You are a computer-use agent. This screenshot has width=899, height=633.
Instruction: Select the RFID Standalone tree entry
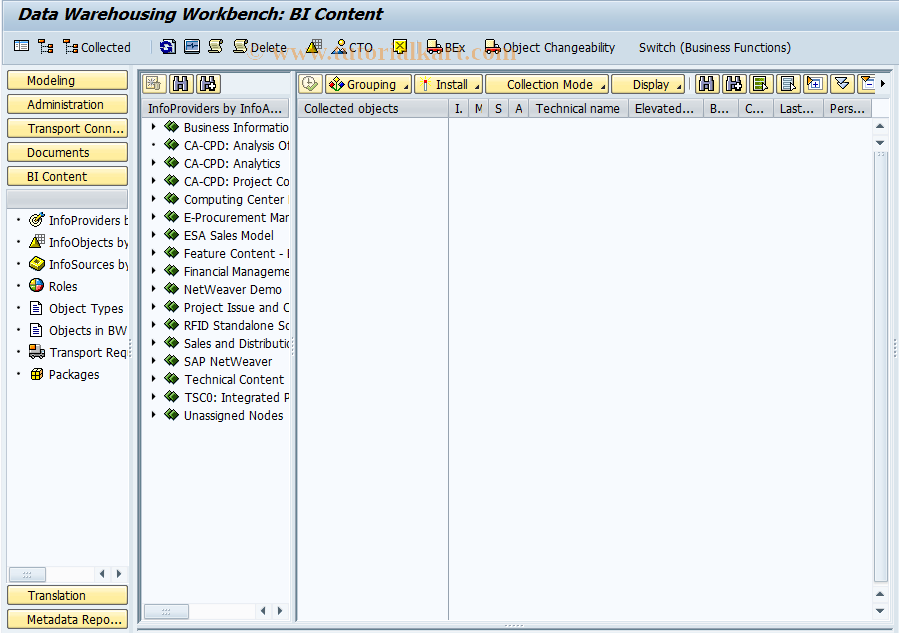236,325
